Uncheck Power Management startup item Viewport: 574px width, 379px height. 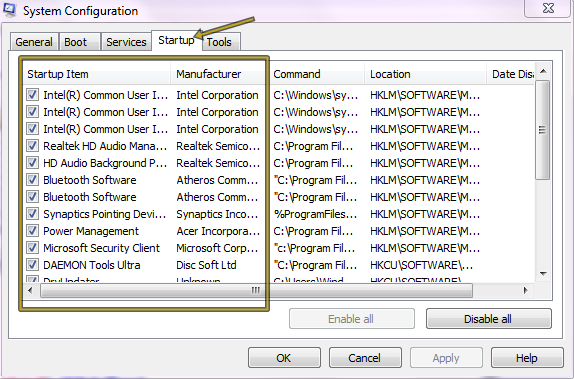(32, 231)
